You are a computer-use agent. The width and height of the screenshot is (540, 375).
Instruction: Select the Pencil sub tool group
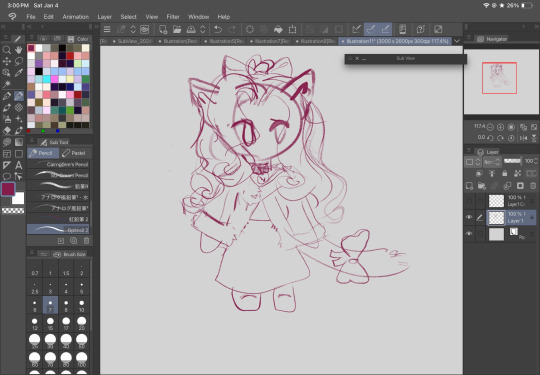pos(43,153)
